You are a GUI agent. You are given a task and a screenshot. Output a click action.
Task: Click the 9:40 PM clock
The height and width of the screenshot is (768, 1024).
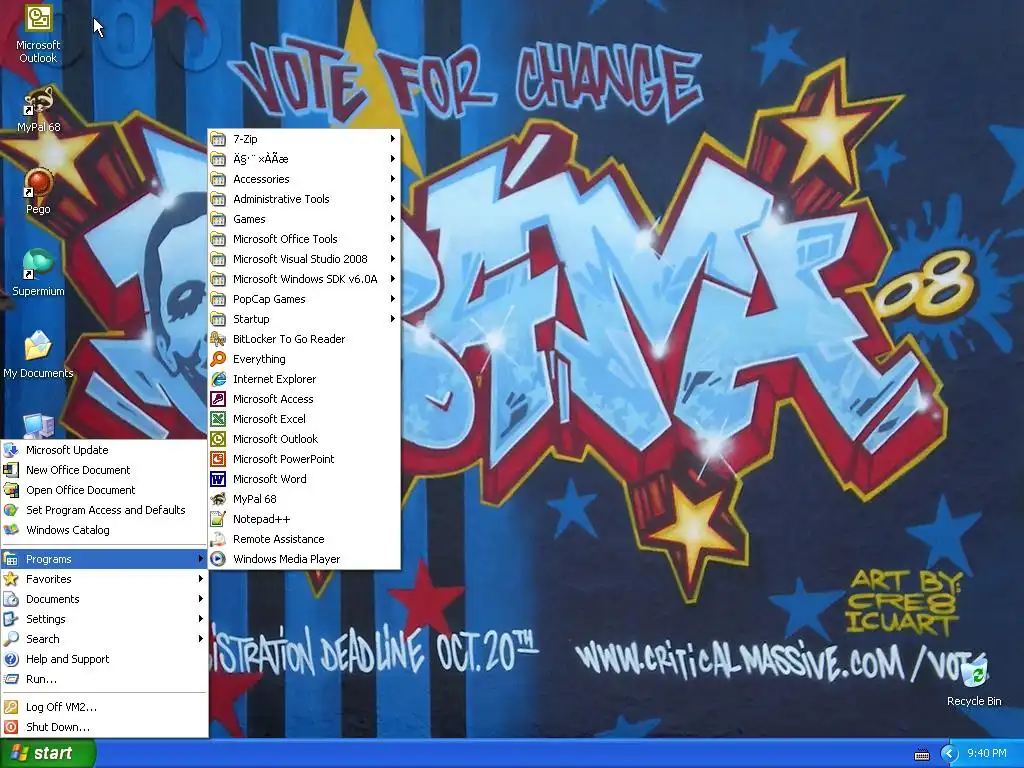click(987, 754)
